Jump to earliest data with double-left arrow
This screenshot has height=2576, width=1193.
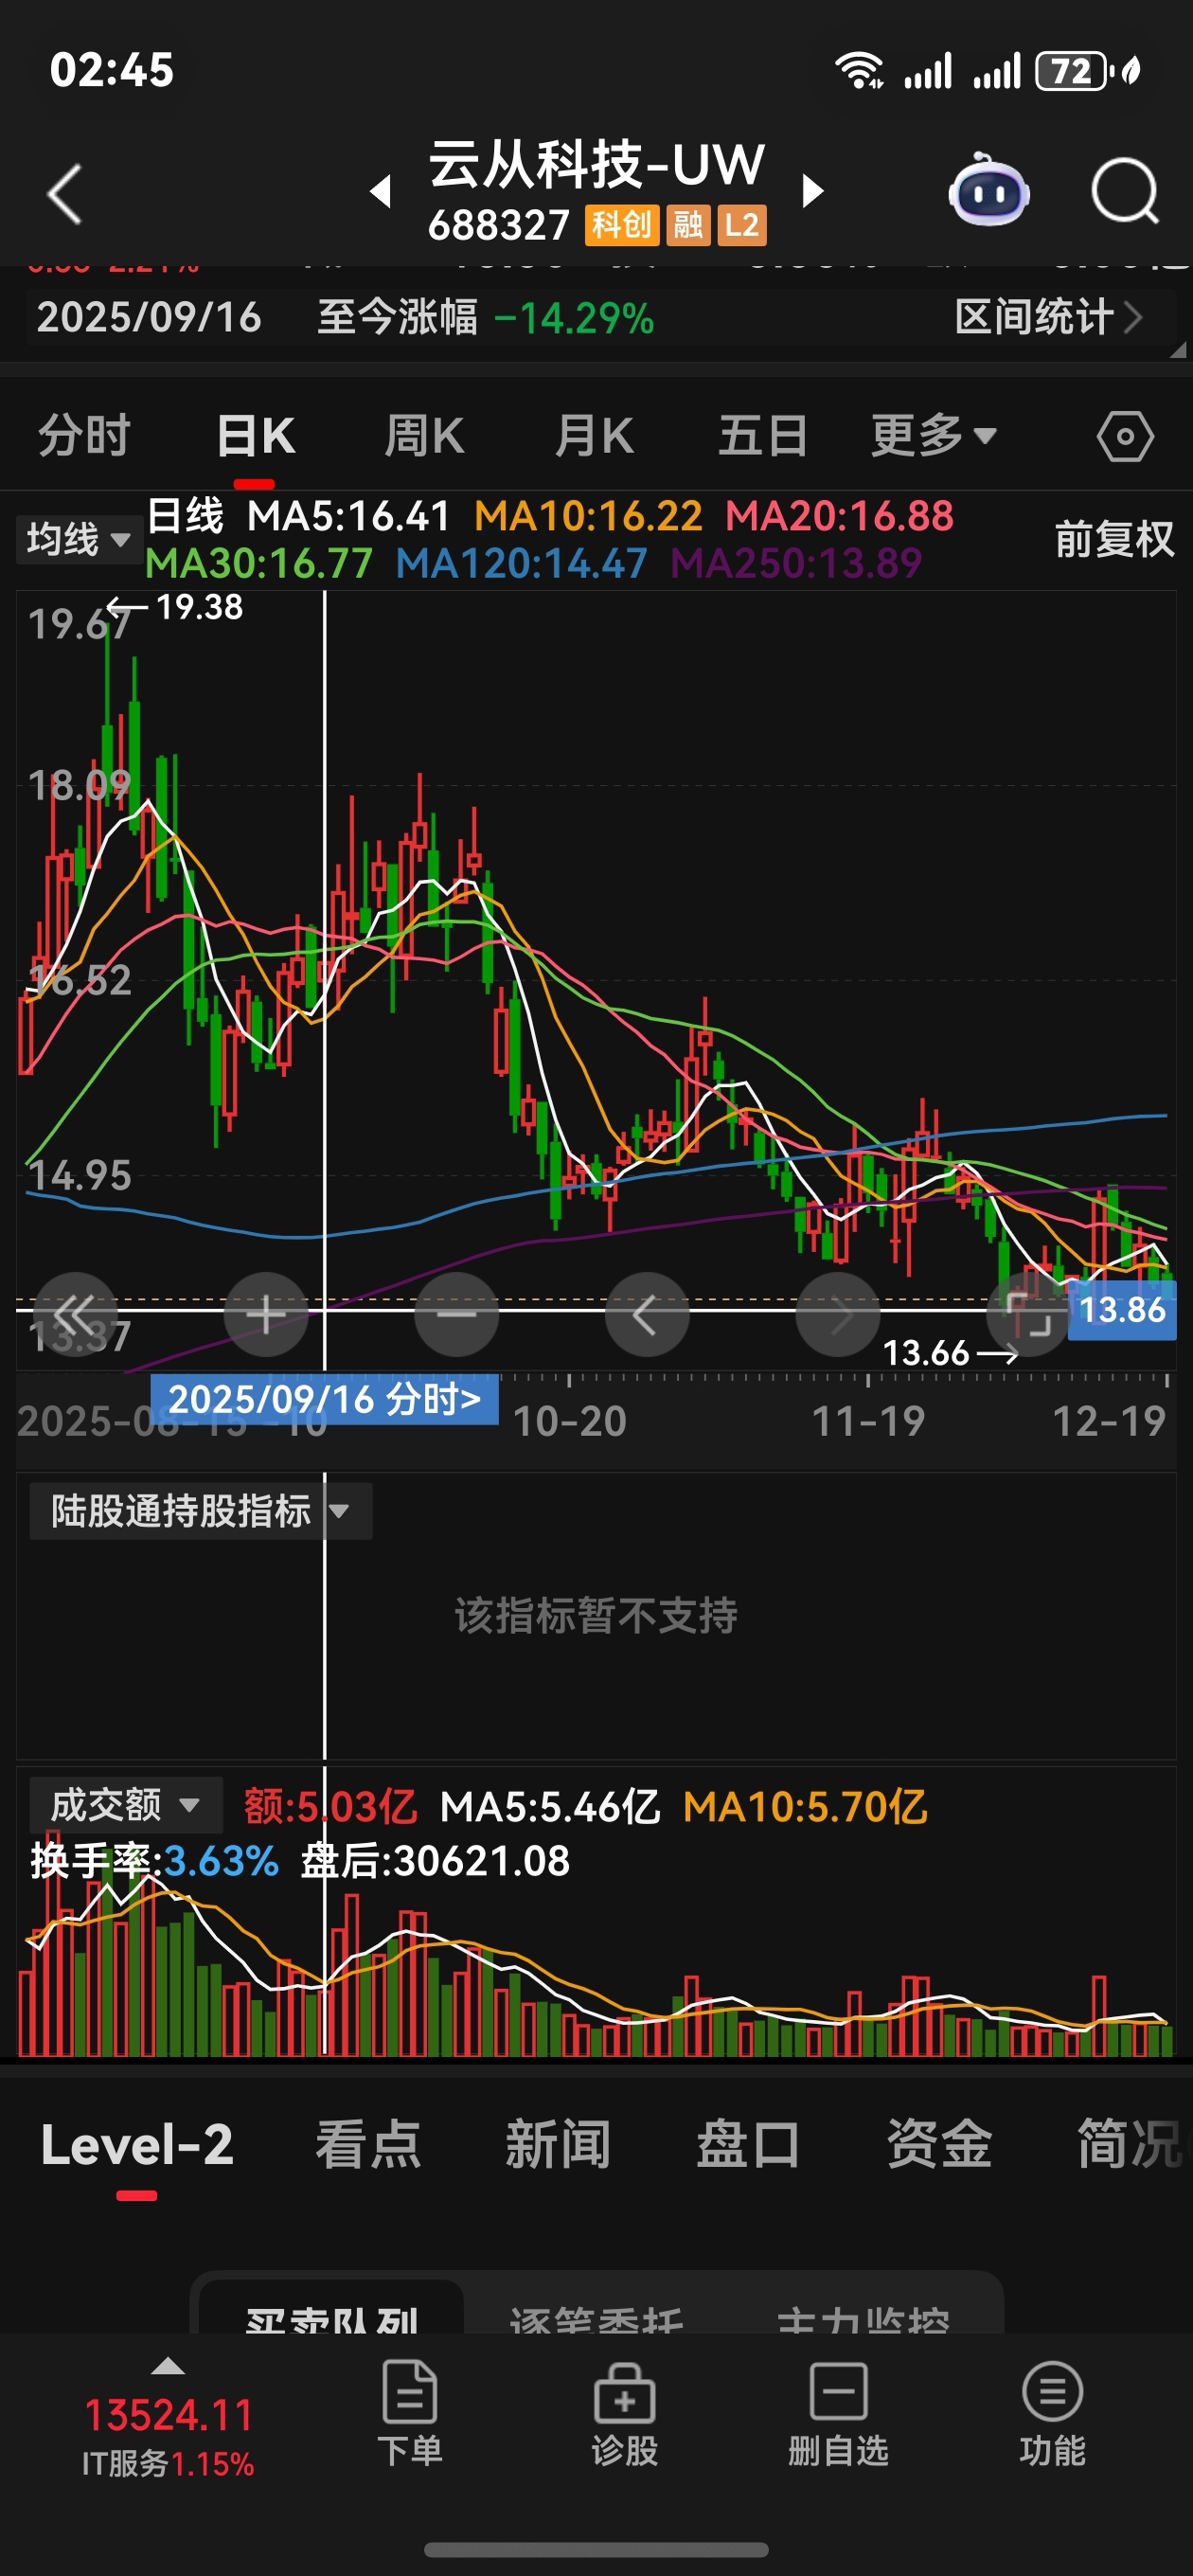tap(75, 1314)
